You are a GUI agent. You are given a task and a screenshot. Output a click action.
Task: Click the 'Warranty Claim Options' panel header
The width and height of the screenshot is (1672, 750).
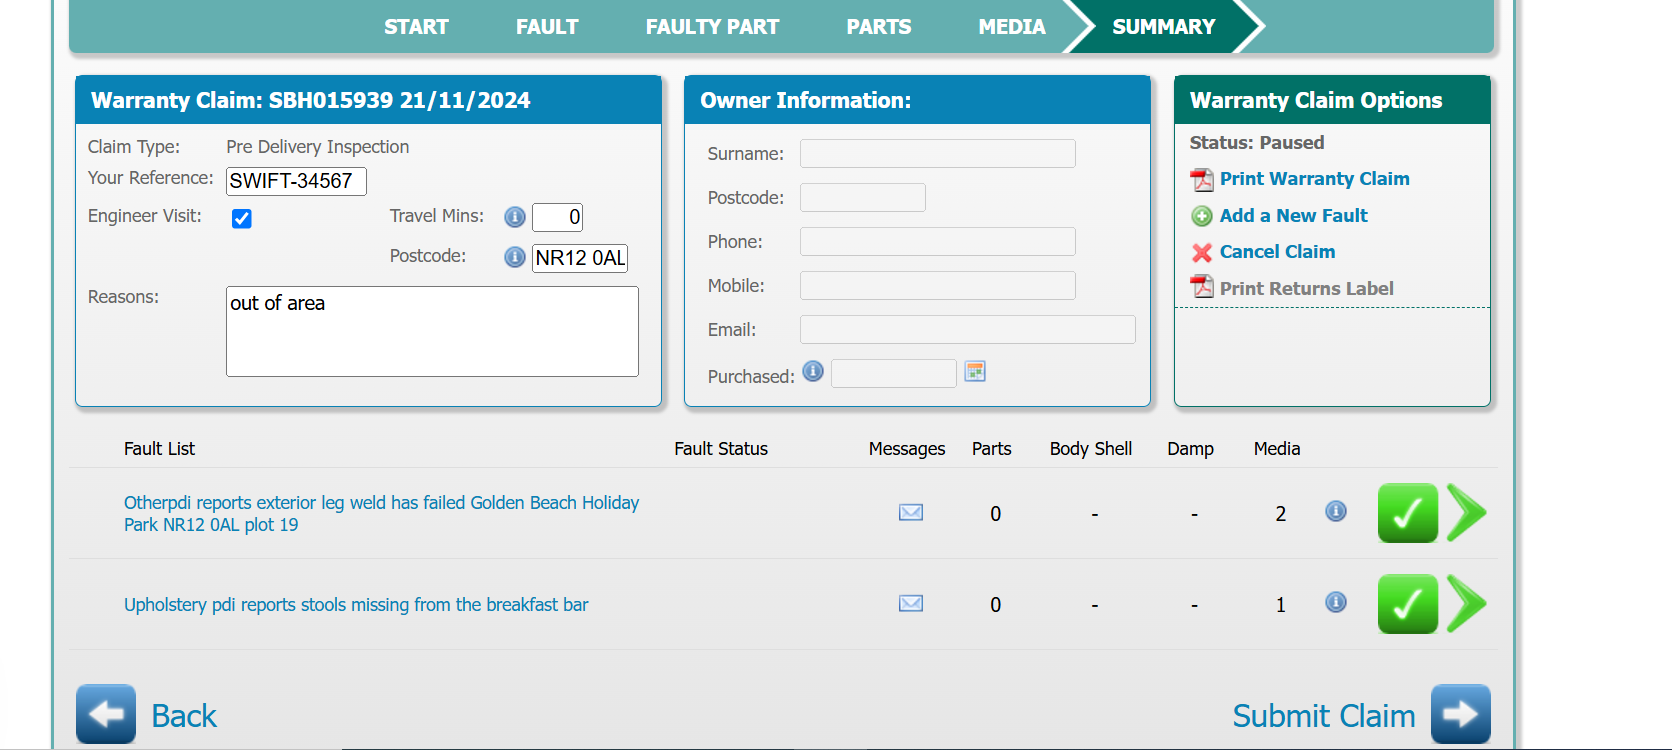click(x=1316, y=100)
